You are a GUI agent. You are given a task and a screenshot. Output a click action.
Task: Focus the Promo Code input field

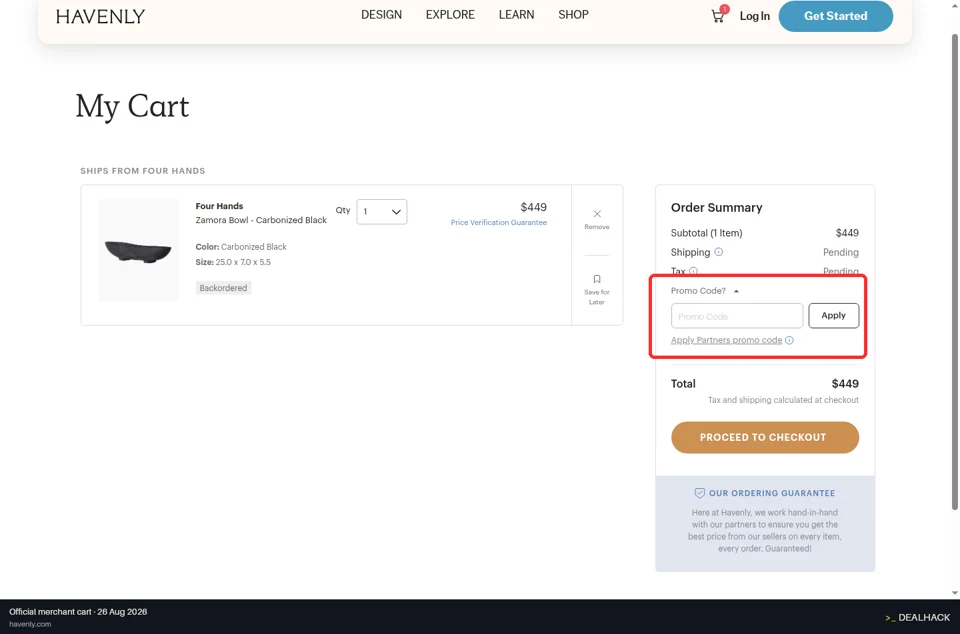pos(737,316)
